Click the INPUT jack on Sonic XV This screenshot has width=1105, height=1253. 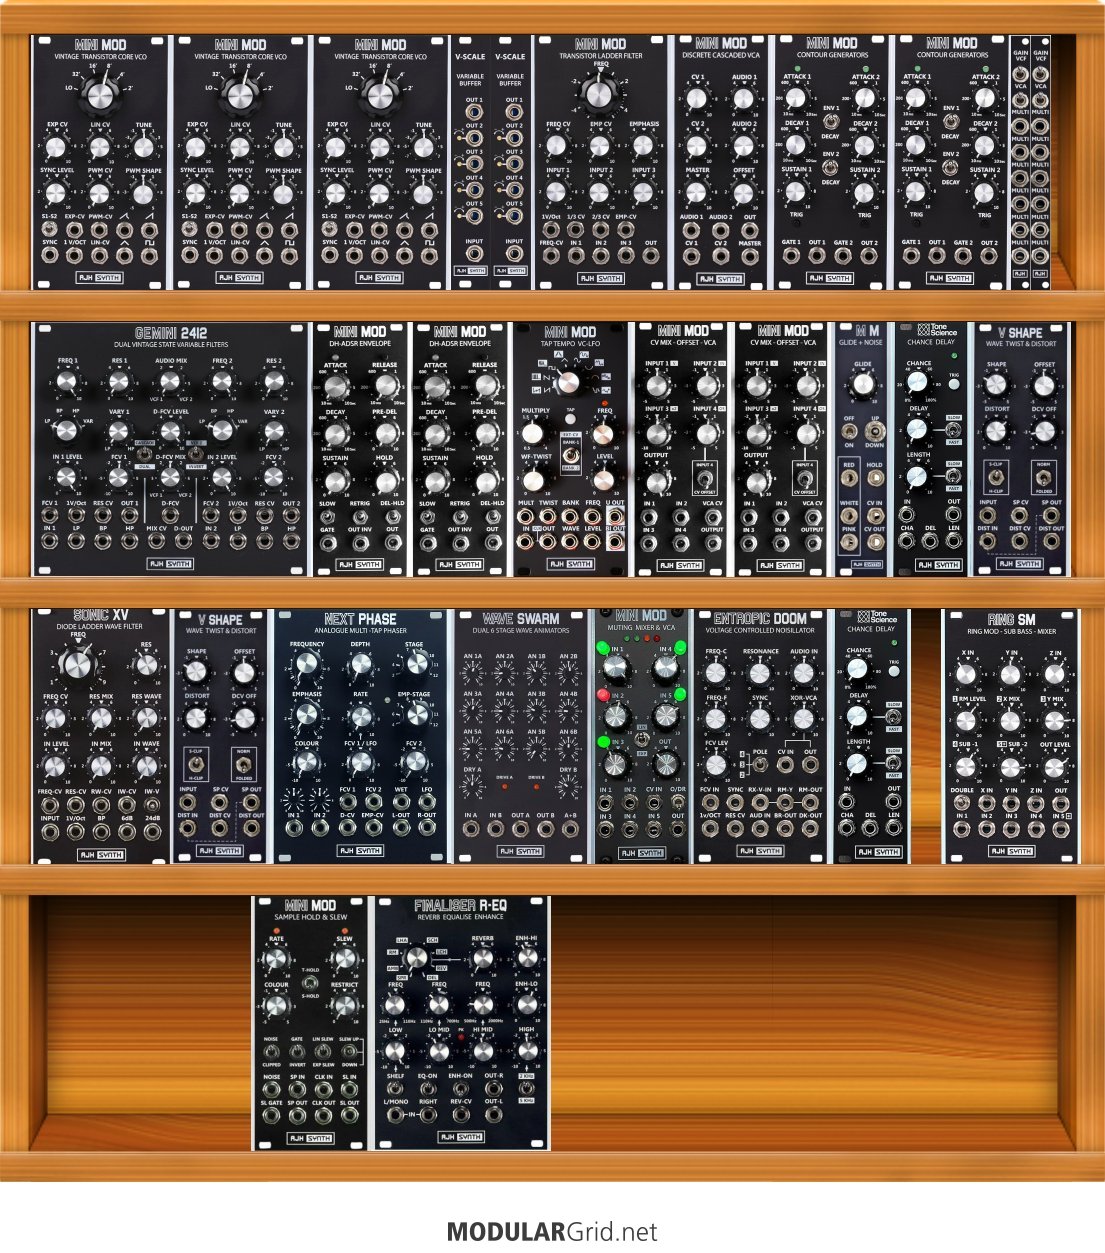pyautogui.click(x=50, y=832)
